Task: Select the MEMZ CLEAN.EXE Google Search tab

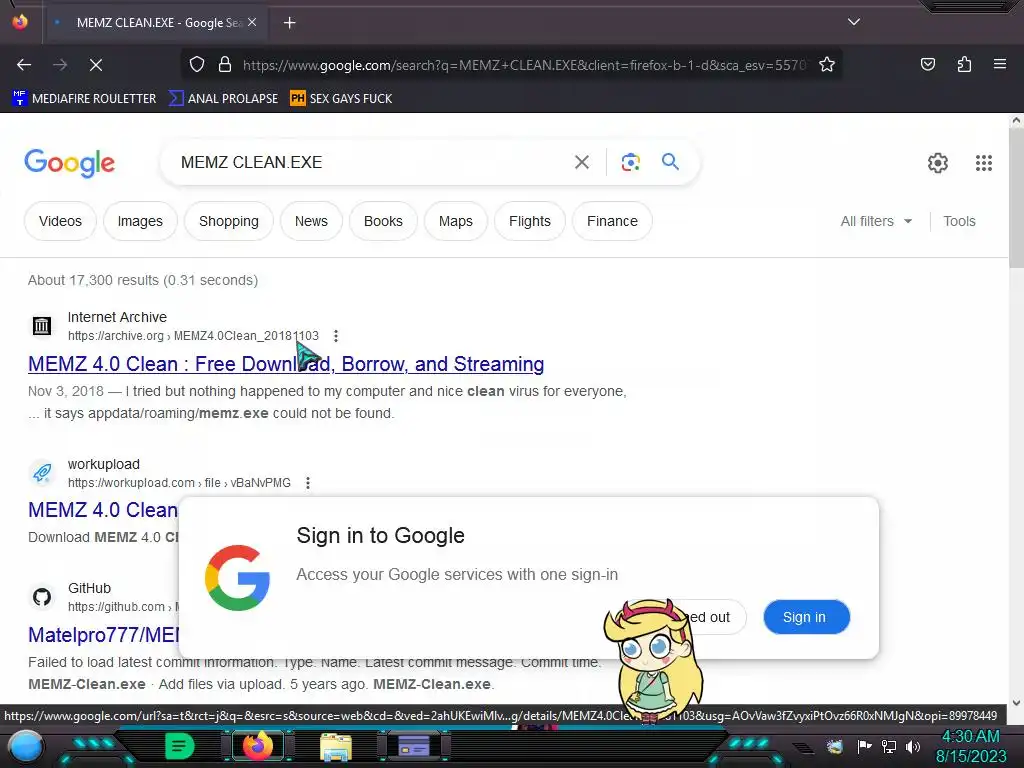Action: pos(156,23)
